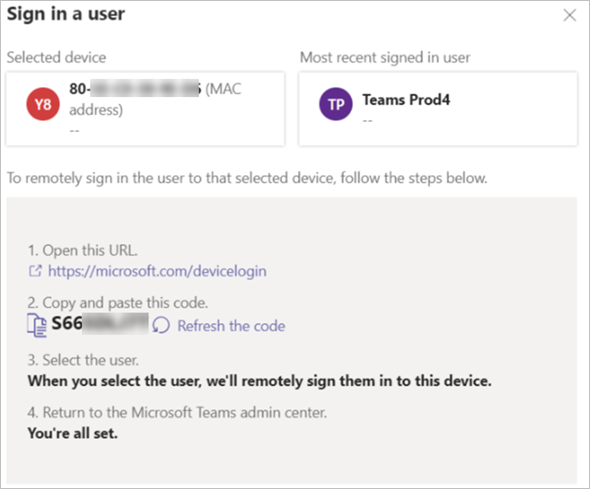Click the S66 sign-in code
This screenshot has width=590, height=489.
[100, 323]
